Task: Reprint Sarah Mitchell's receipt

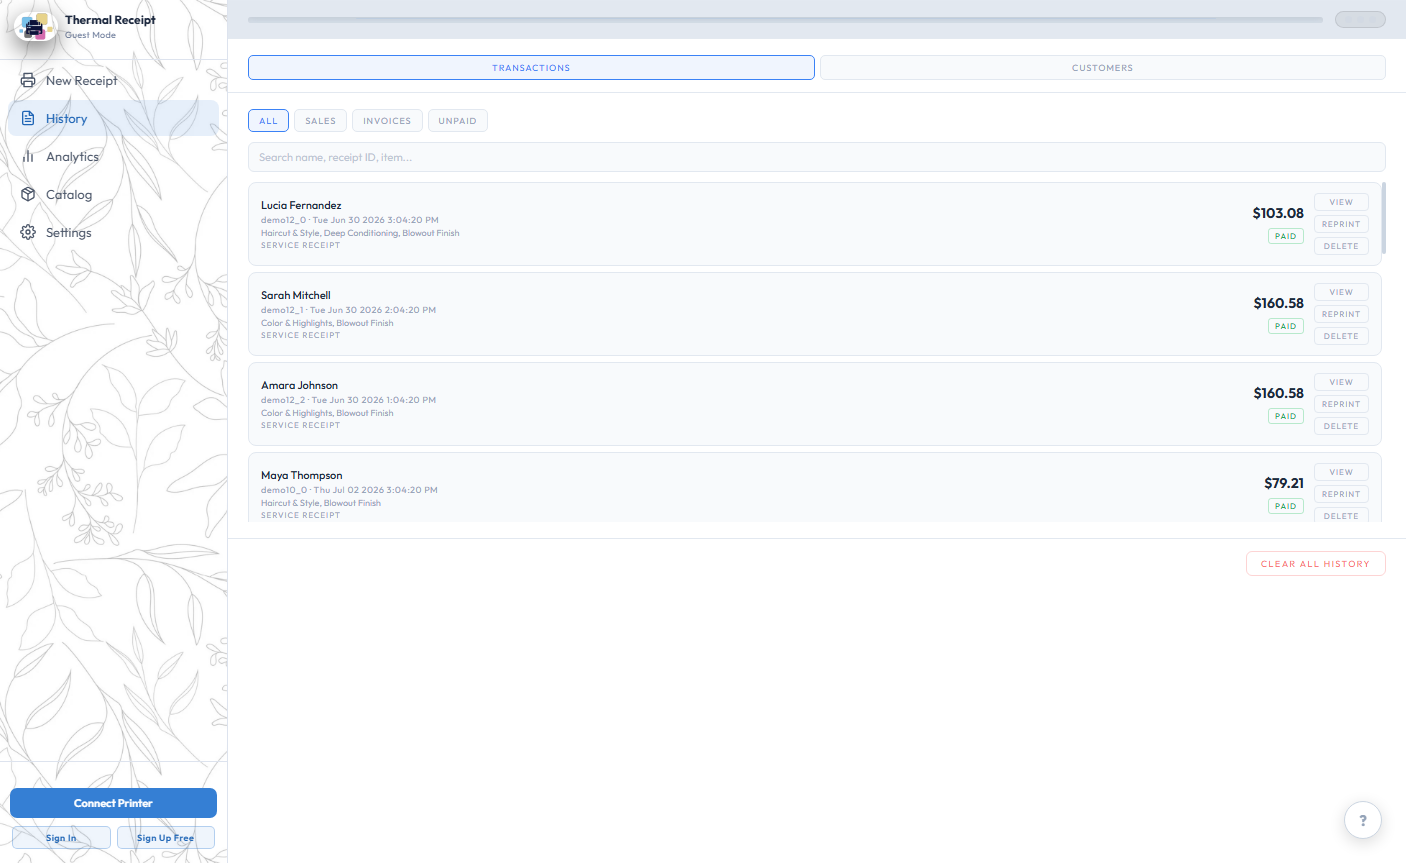Action: (x=1341, y=314)
